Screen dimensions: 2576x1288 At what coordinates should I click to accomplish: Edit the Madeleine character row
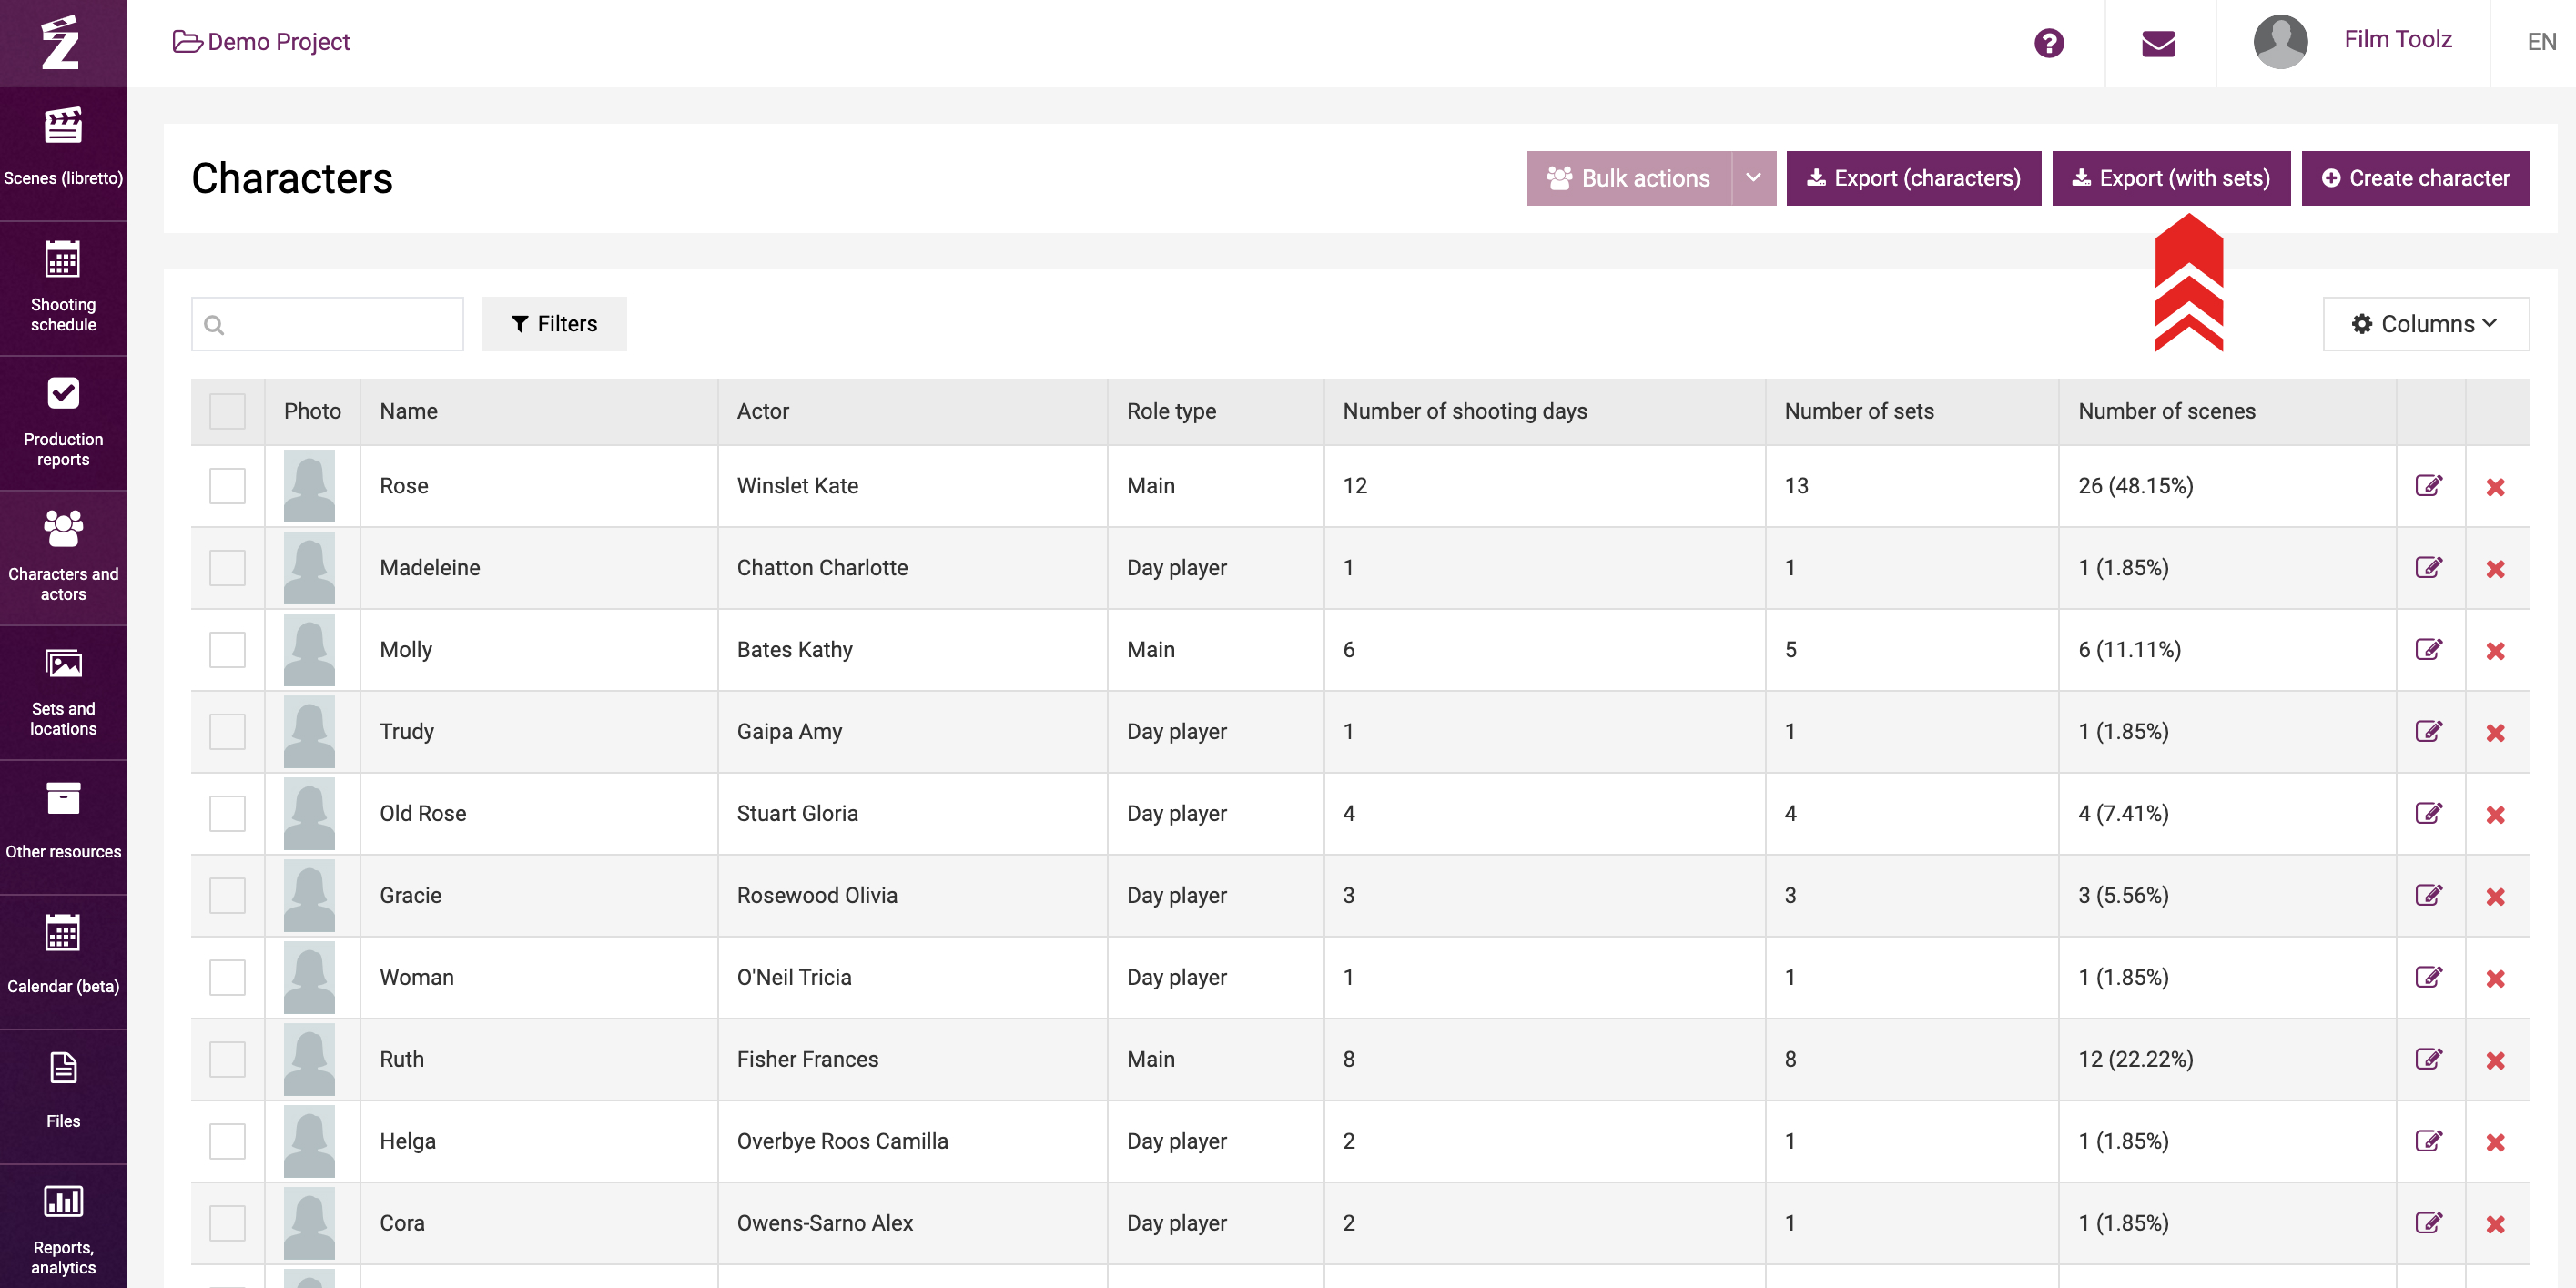2428,568
